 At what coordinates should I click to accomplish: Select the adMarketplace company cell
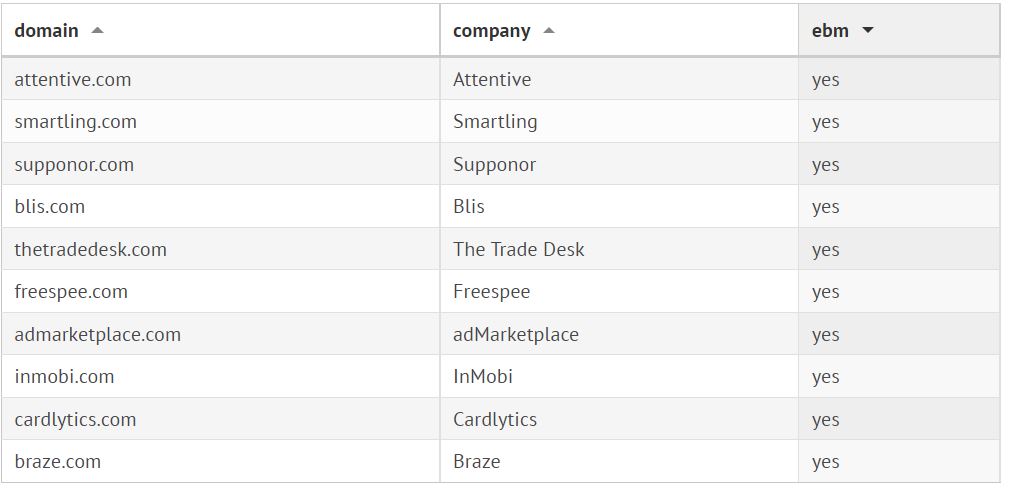[516, 335]
